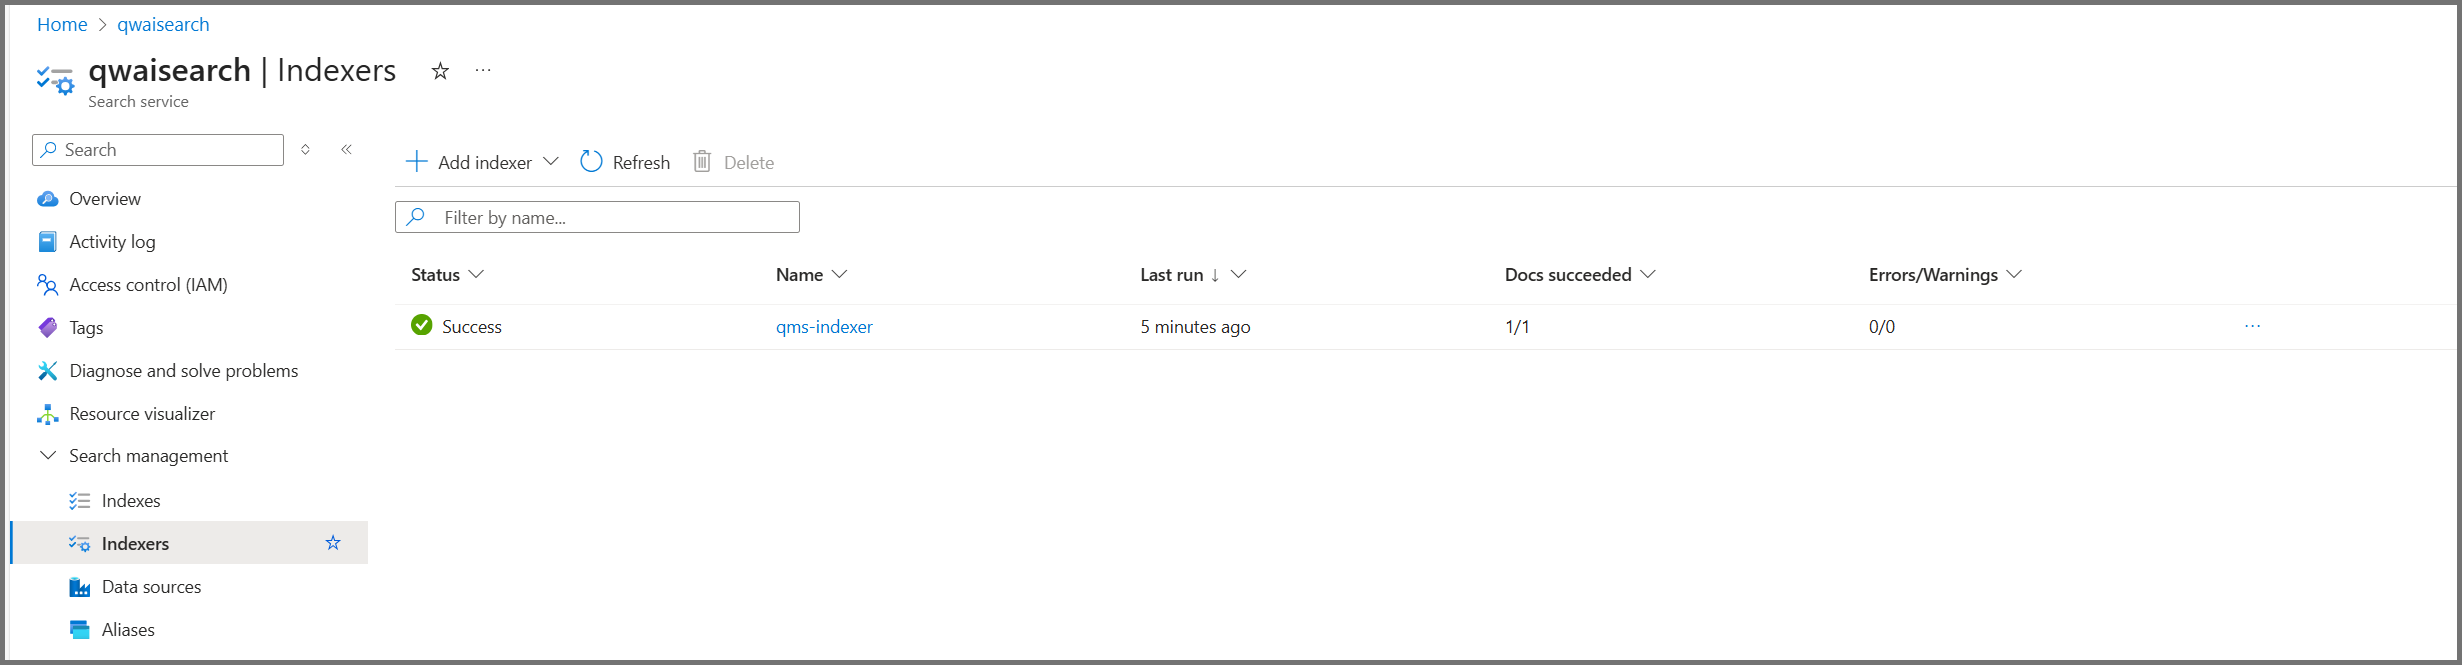Image resolution: width=2462 pixels, height=665 pixels.
Task: Expand the Add indexer dropdown chevron
Action: [x=551, y=162]
